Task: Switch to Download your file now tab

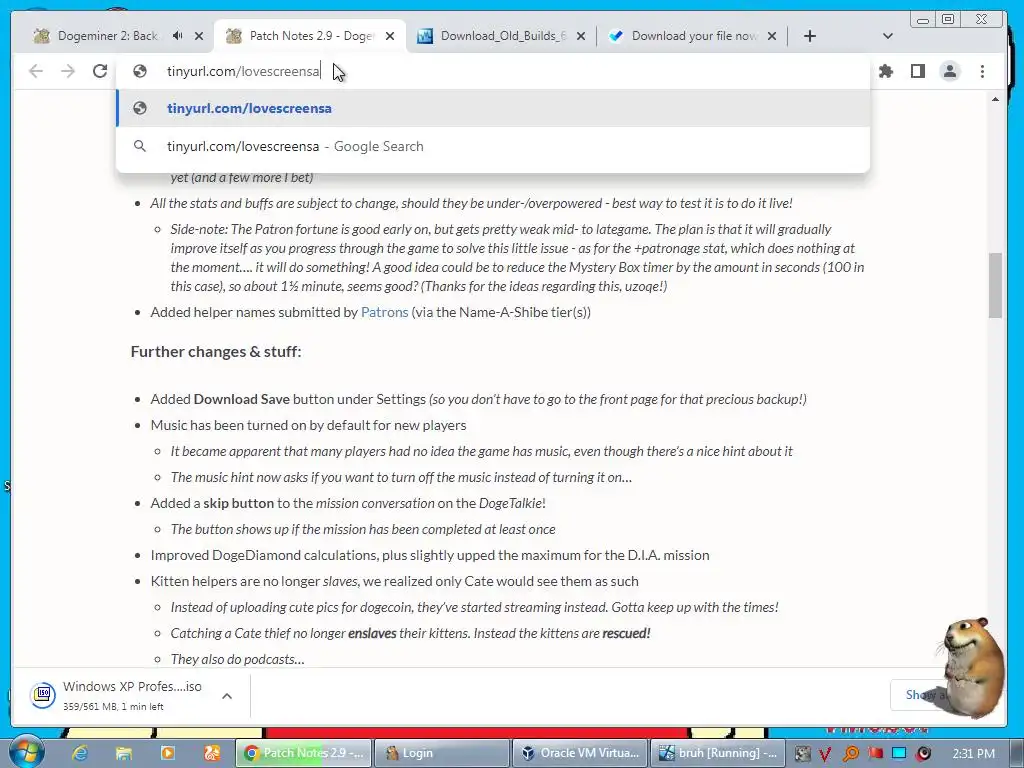Action: coord(694,36)
